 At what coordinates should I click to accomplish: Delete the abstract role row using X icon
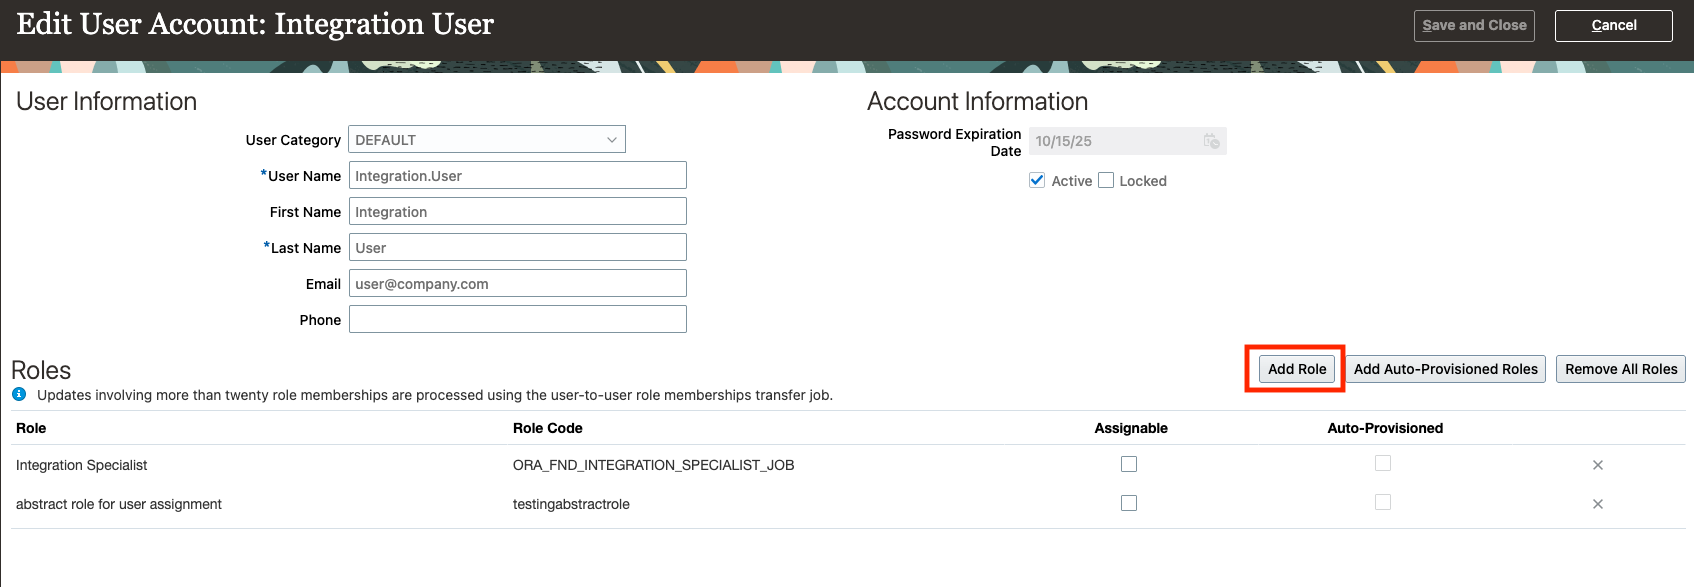[x=1597, y=504]
